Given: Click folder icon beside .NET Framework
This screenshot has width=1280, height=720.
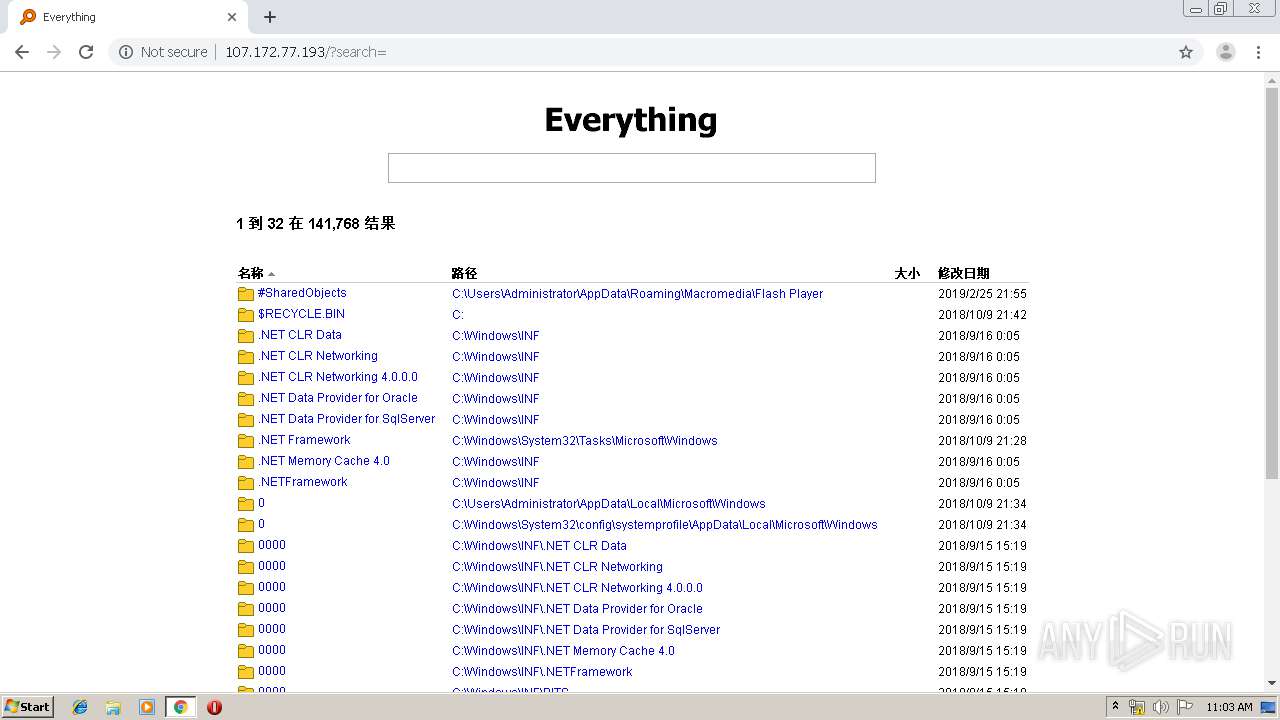Looking at the screenshot, I should click(x=246, y=441).
